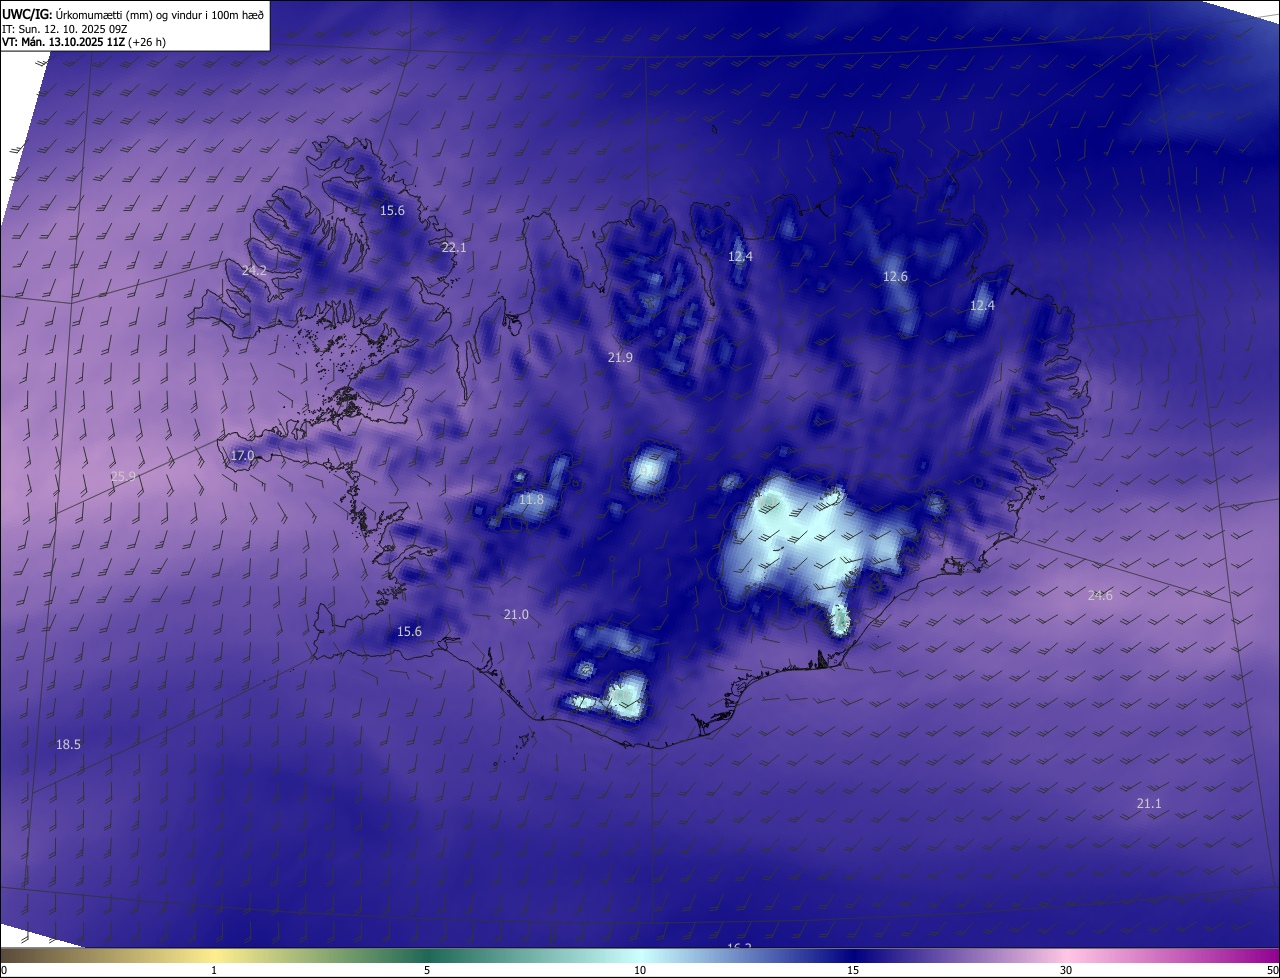Viewport: 1280px width, 978px height.
Task: Click the 17.0 value label
Action: [243, 456]
